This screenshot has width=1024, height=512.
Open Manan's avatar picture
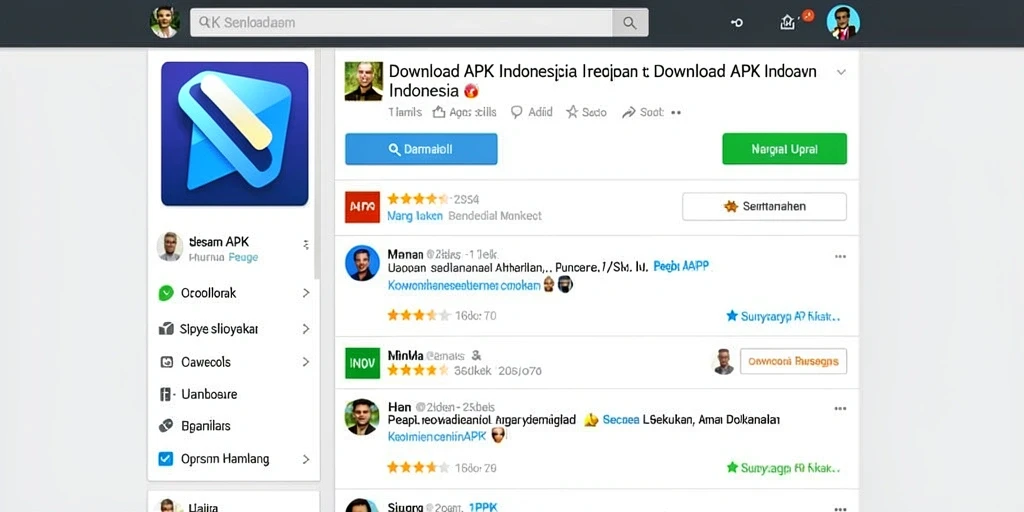(x=362, y=263)
